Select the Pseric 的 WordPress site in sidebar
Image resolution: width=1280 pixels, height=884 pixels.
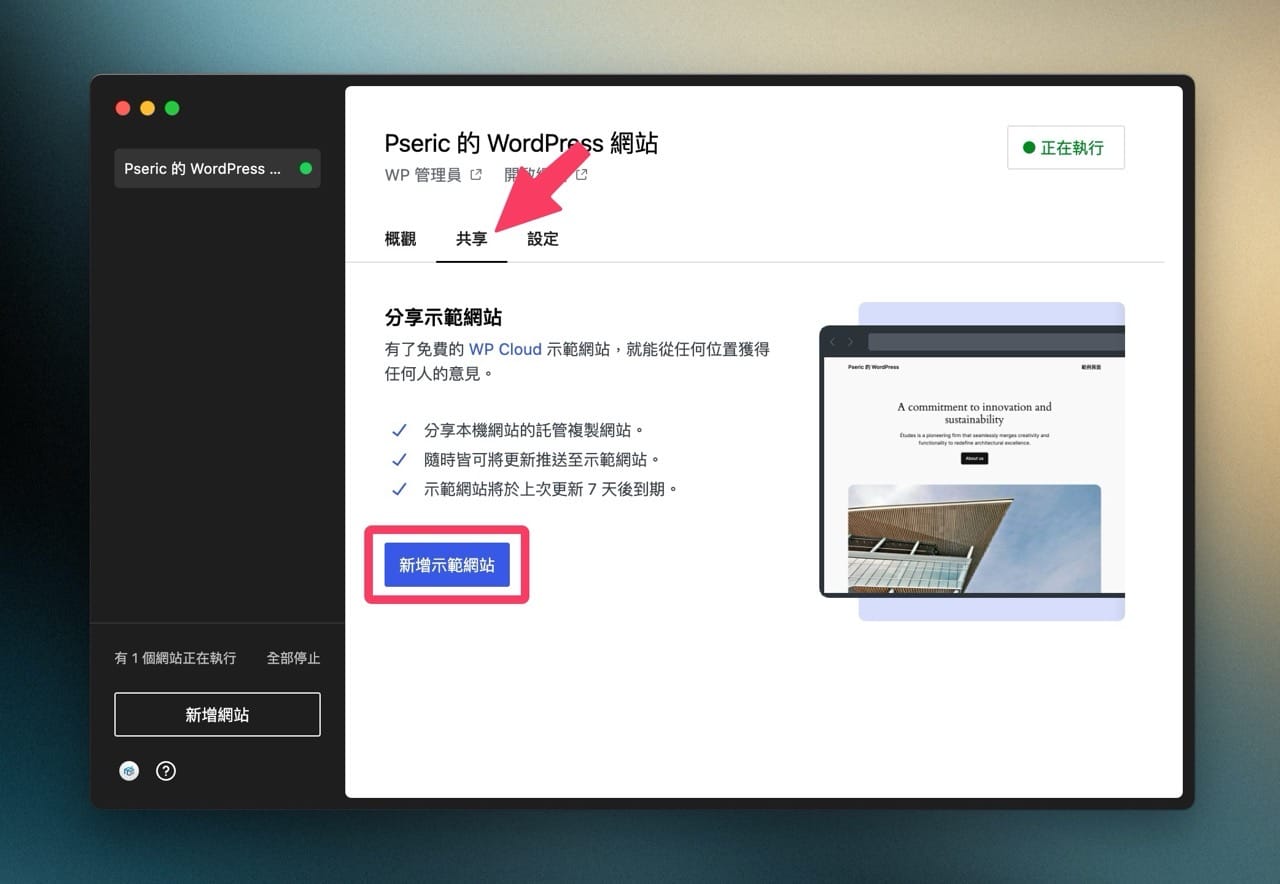point(217,168)
